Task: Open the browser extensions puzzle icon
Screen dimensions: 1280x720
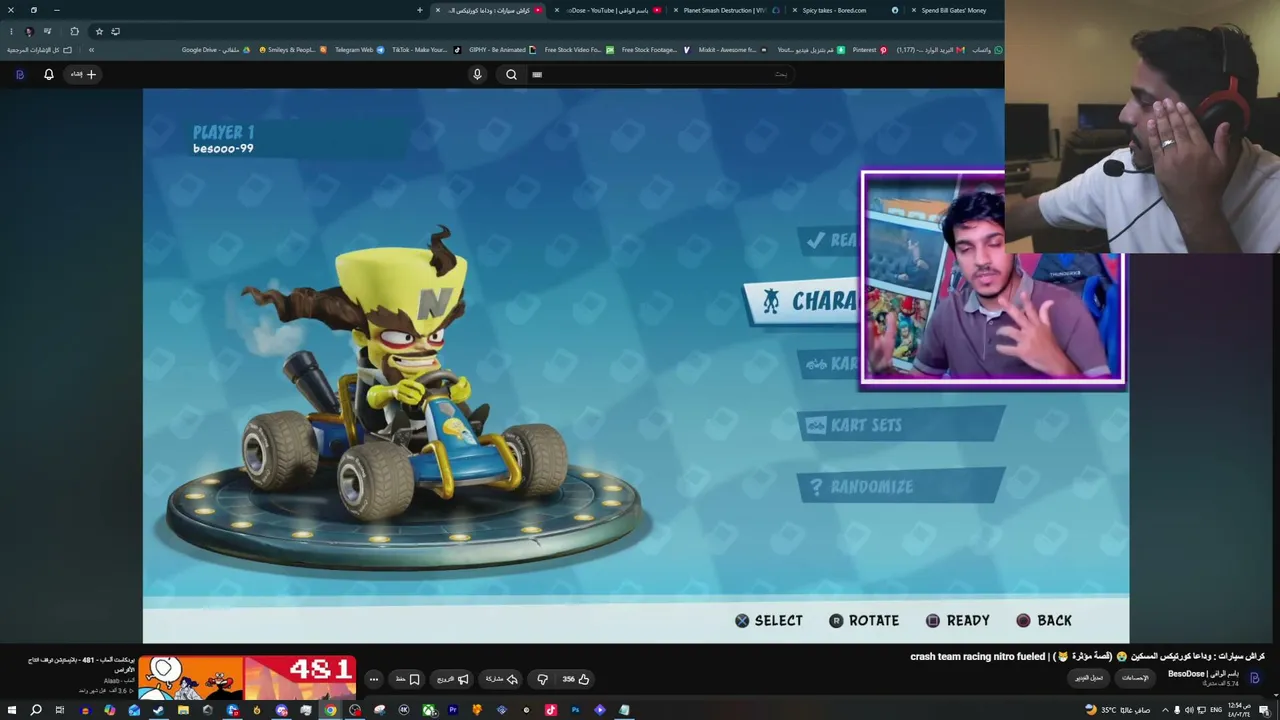Action: 74,31
